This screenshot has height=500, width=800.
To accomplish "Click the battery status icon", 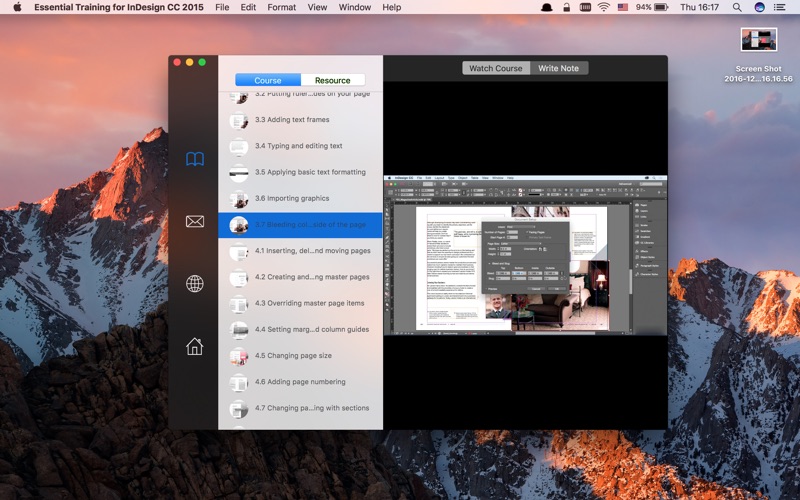I will tap(661, 7).
